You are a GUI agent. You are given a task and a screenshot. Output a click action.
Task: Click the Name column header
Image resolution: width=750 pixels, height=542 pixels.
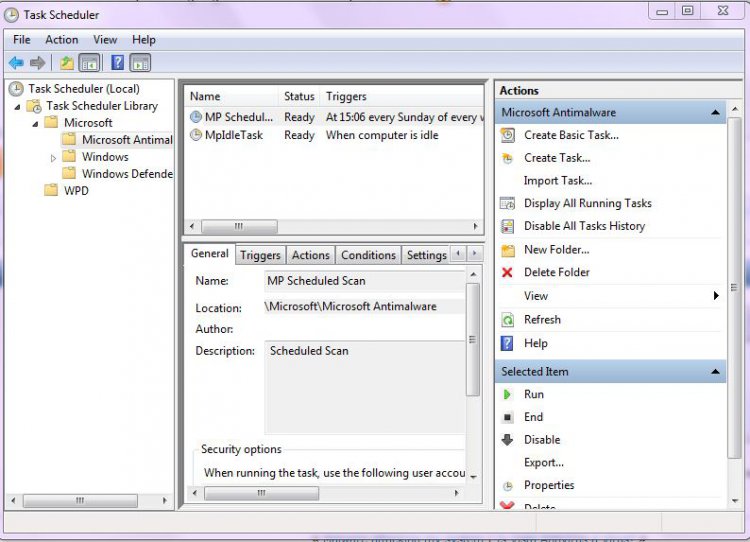point(231,97)
